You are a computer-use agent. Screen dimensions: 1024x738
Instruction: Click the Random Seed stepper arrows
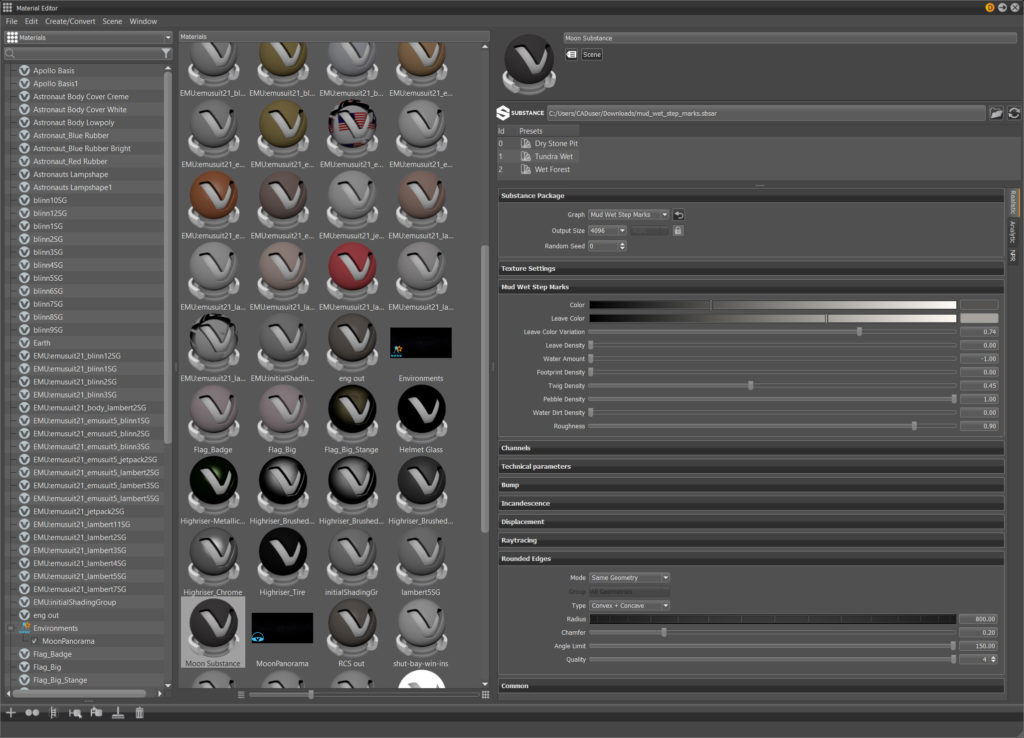click(622, 246)
